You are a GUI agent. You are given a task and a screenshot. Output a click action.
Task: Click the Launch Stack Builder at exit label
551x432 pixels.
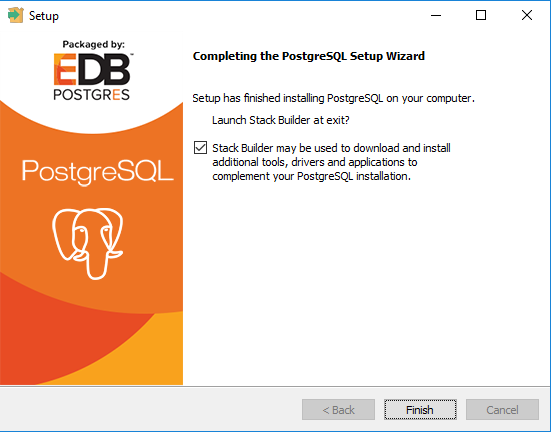pos(281,120)
